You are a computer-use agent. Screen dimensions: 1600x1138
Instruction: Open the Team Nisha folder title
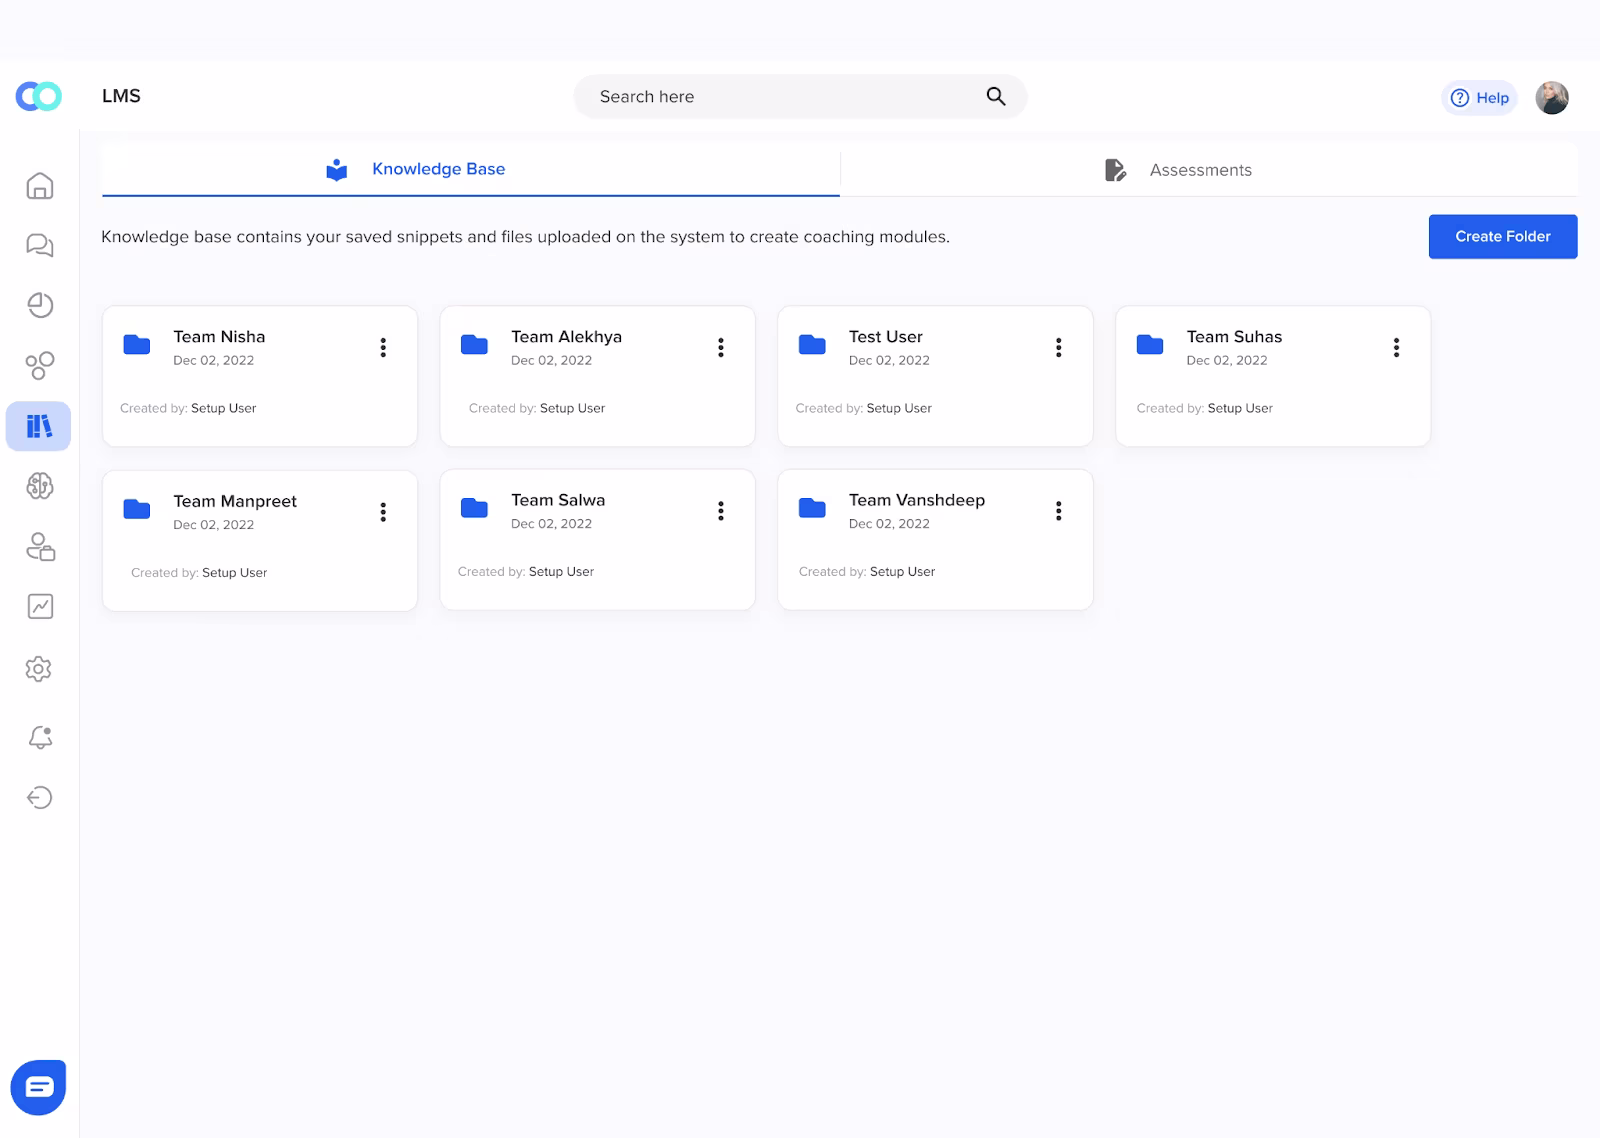pyautogui.click(x=219, y=337)
